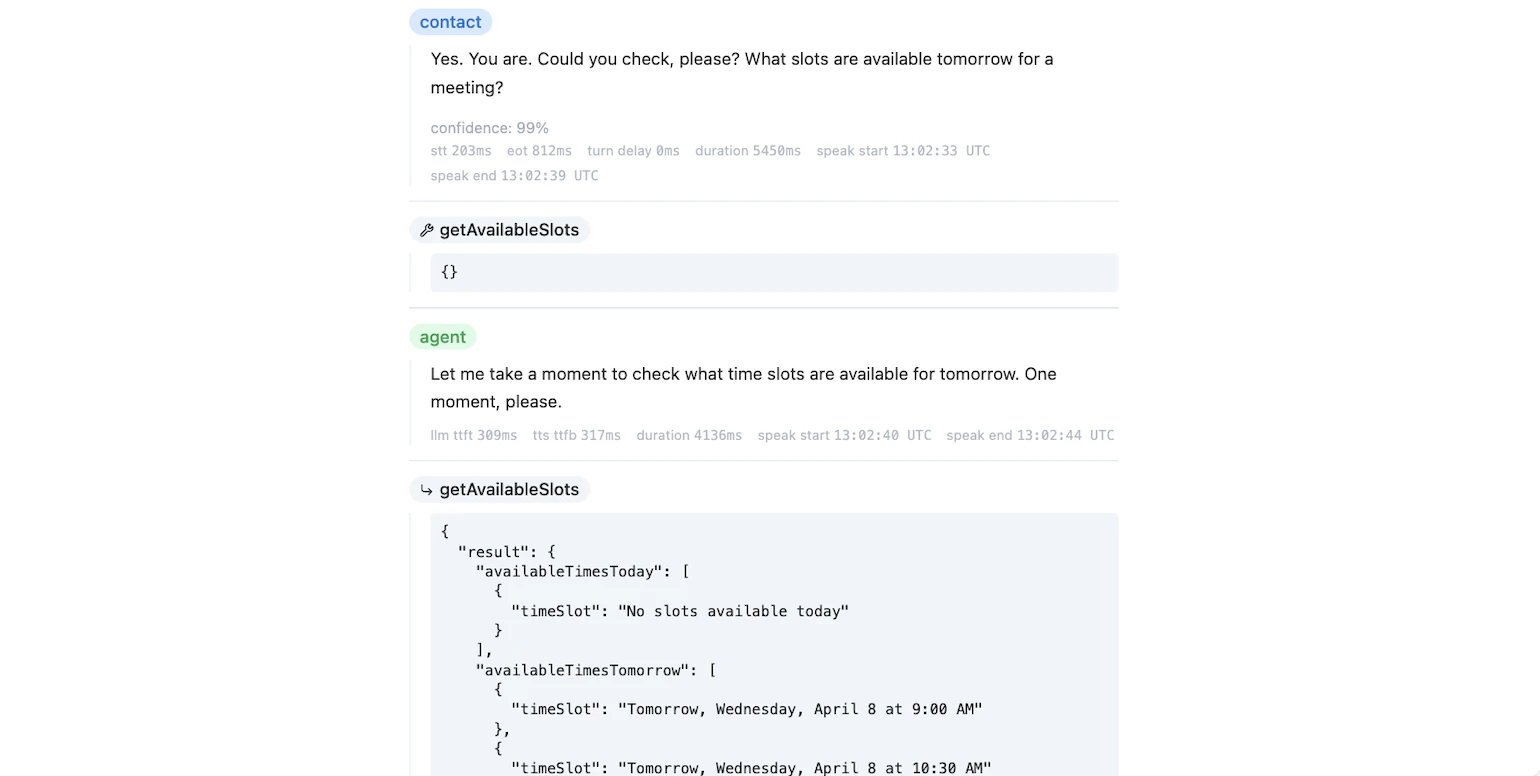Click the tts ttfb 317ms metric

tap(577, 436)
